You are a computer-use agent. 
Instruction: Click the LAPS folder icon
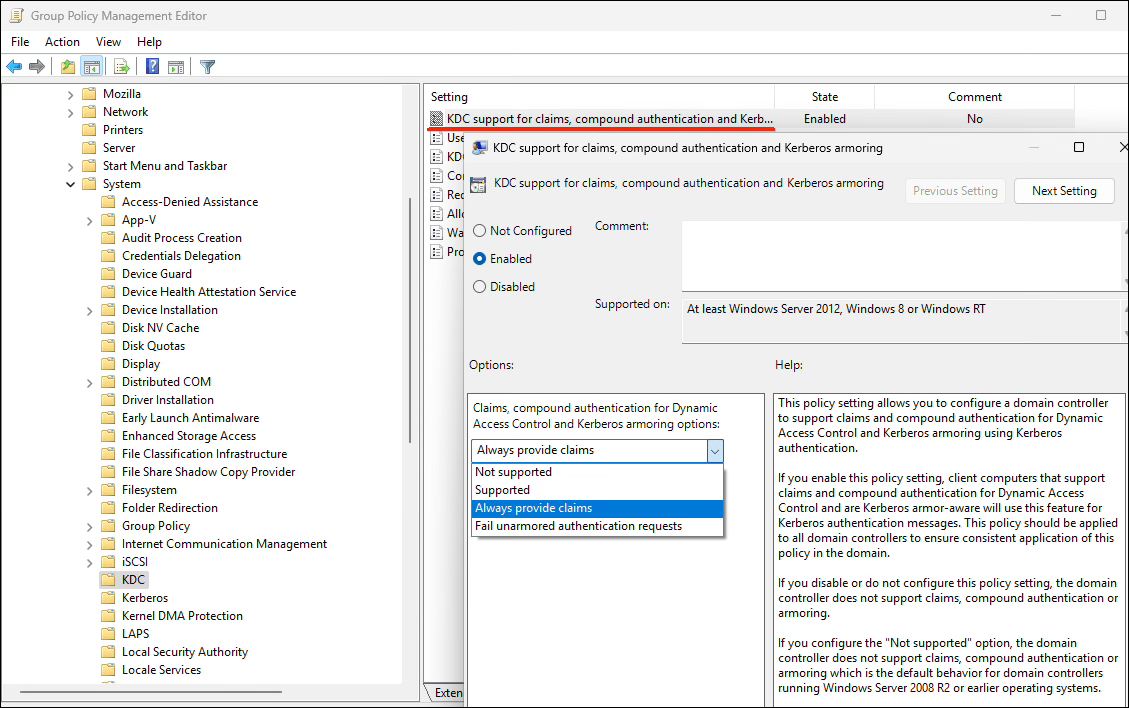pos(108,634)
